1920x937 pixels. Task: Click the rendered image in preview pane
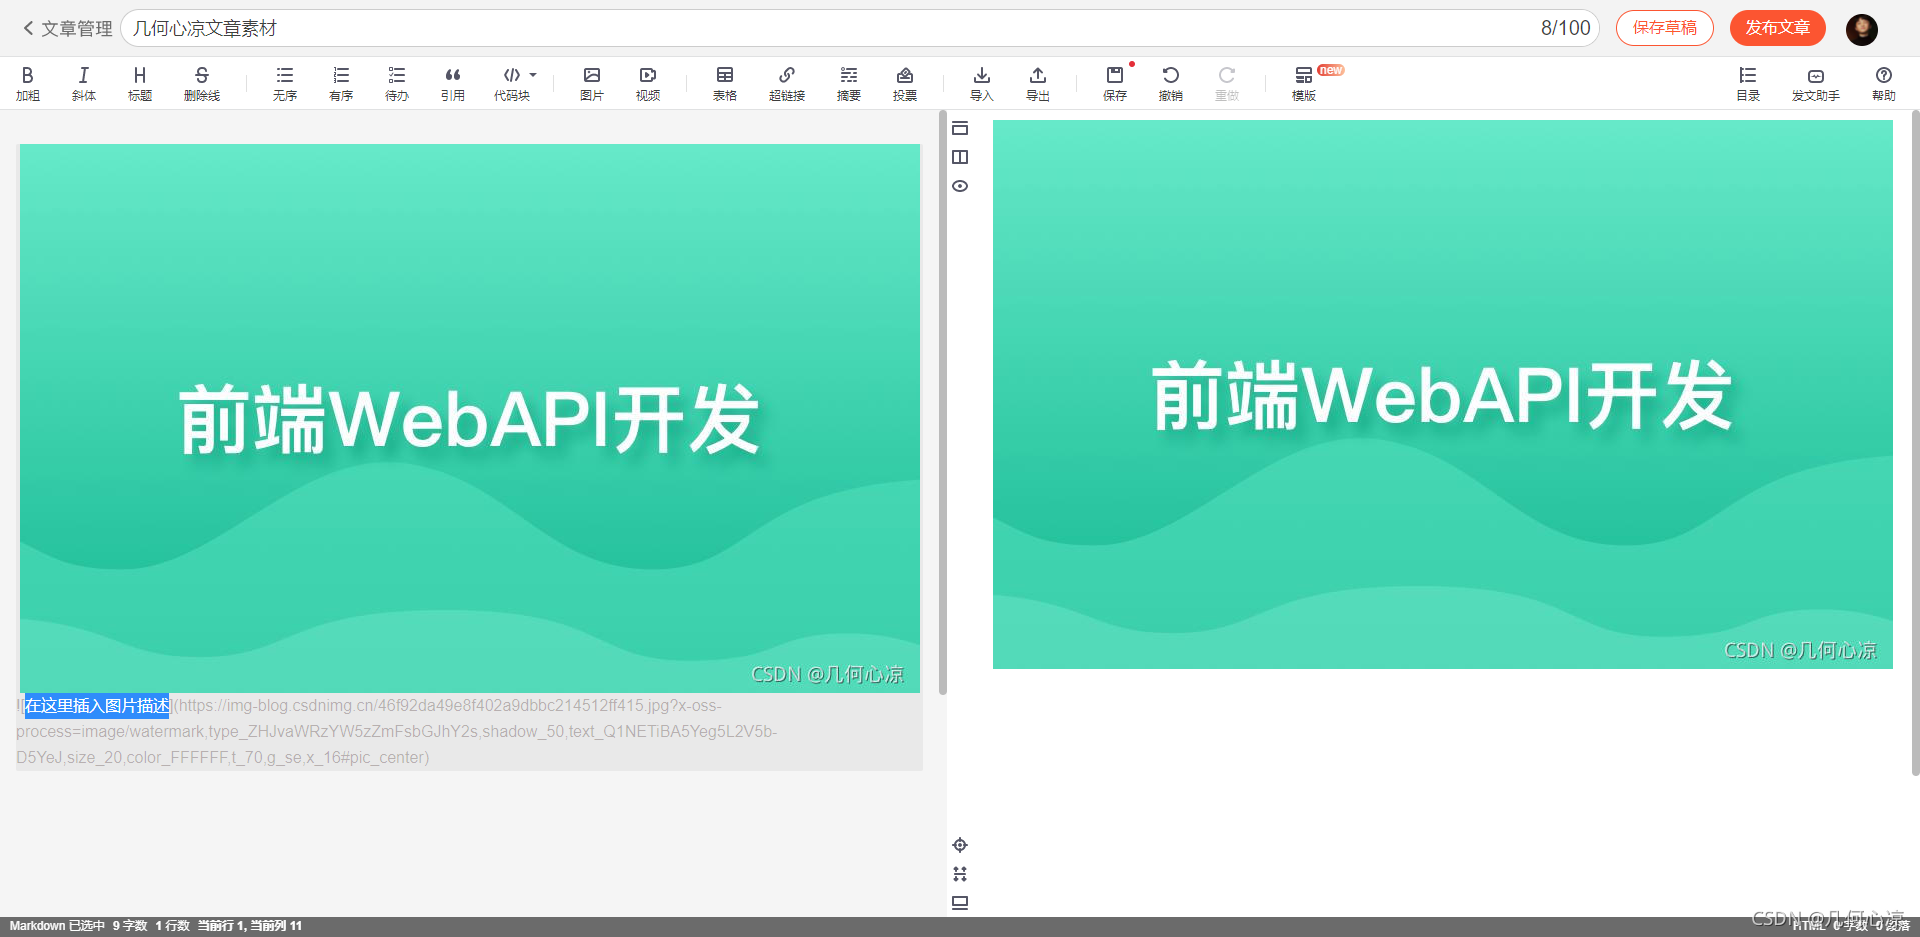1443,394
